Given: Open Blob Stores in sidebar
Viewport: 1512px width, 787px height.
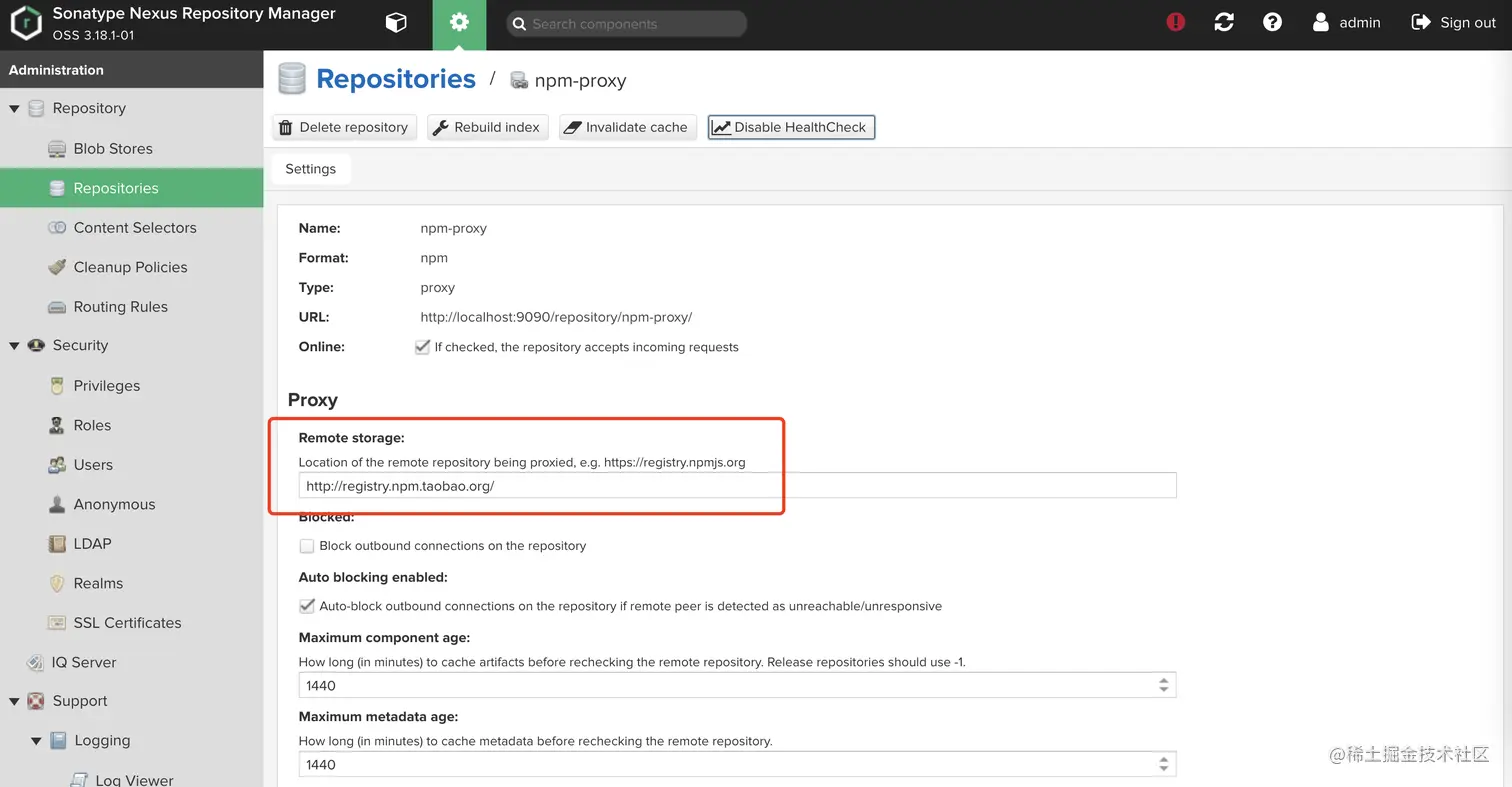Looking at the screenshot, I should tap(113, 148).
